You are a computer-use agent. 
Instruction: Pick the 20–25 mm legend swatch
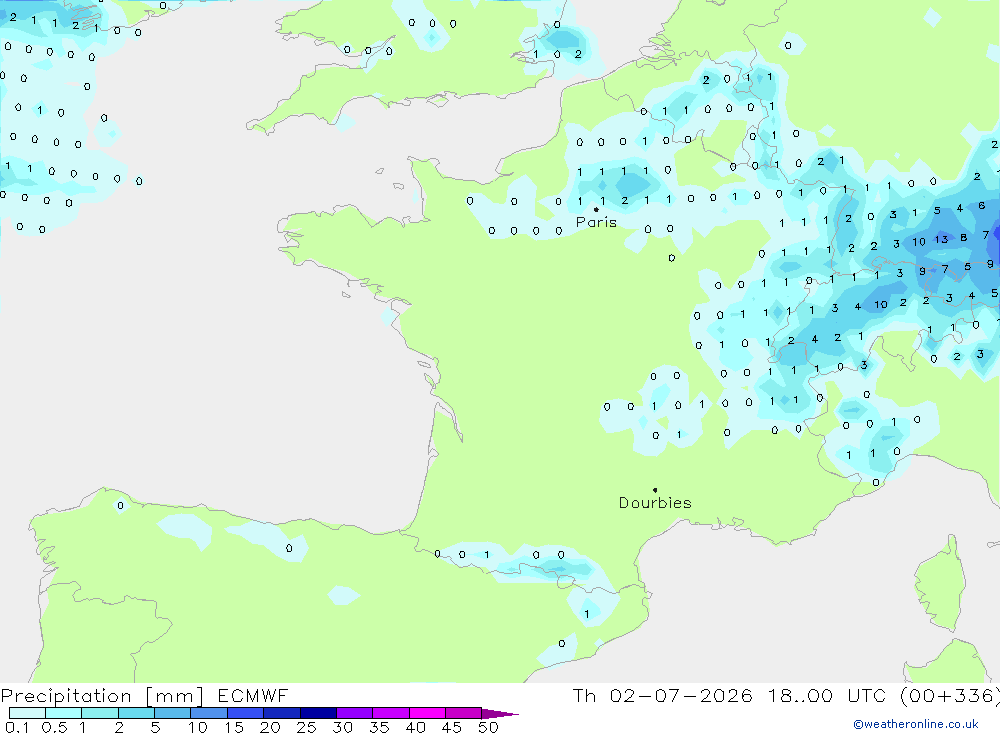pos(282,713)
